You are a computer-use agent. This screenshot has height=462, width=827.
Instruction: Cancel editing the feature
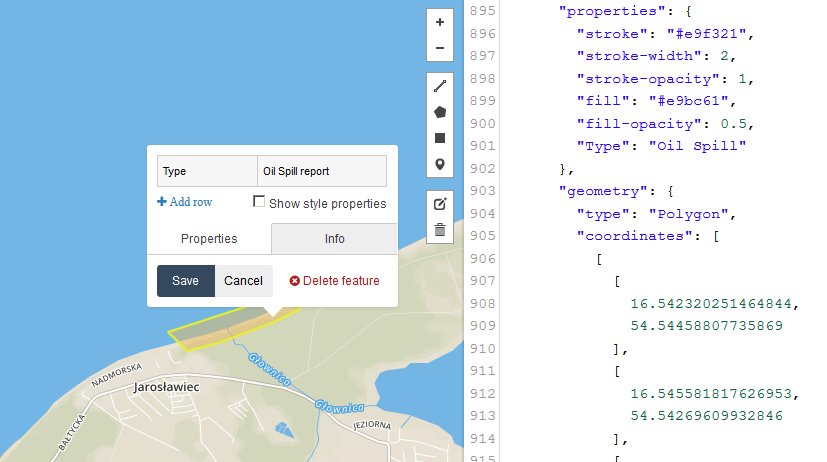click(243, 281)
